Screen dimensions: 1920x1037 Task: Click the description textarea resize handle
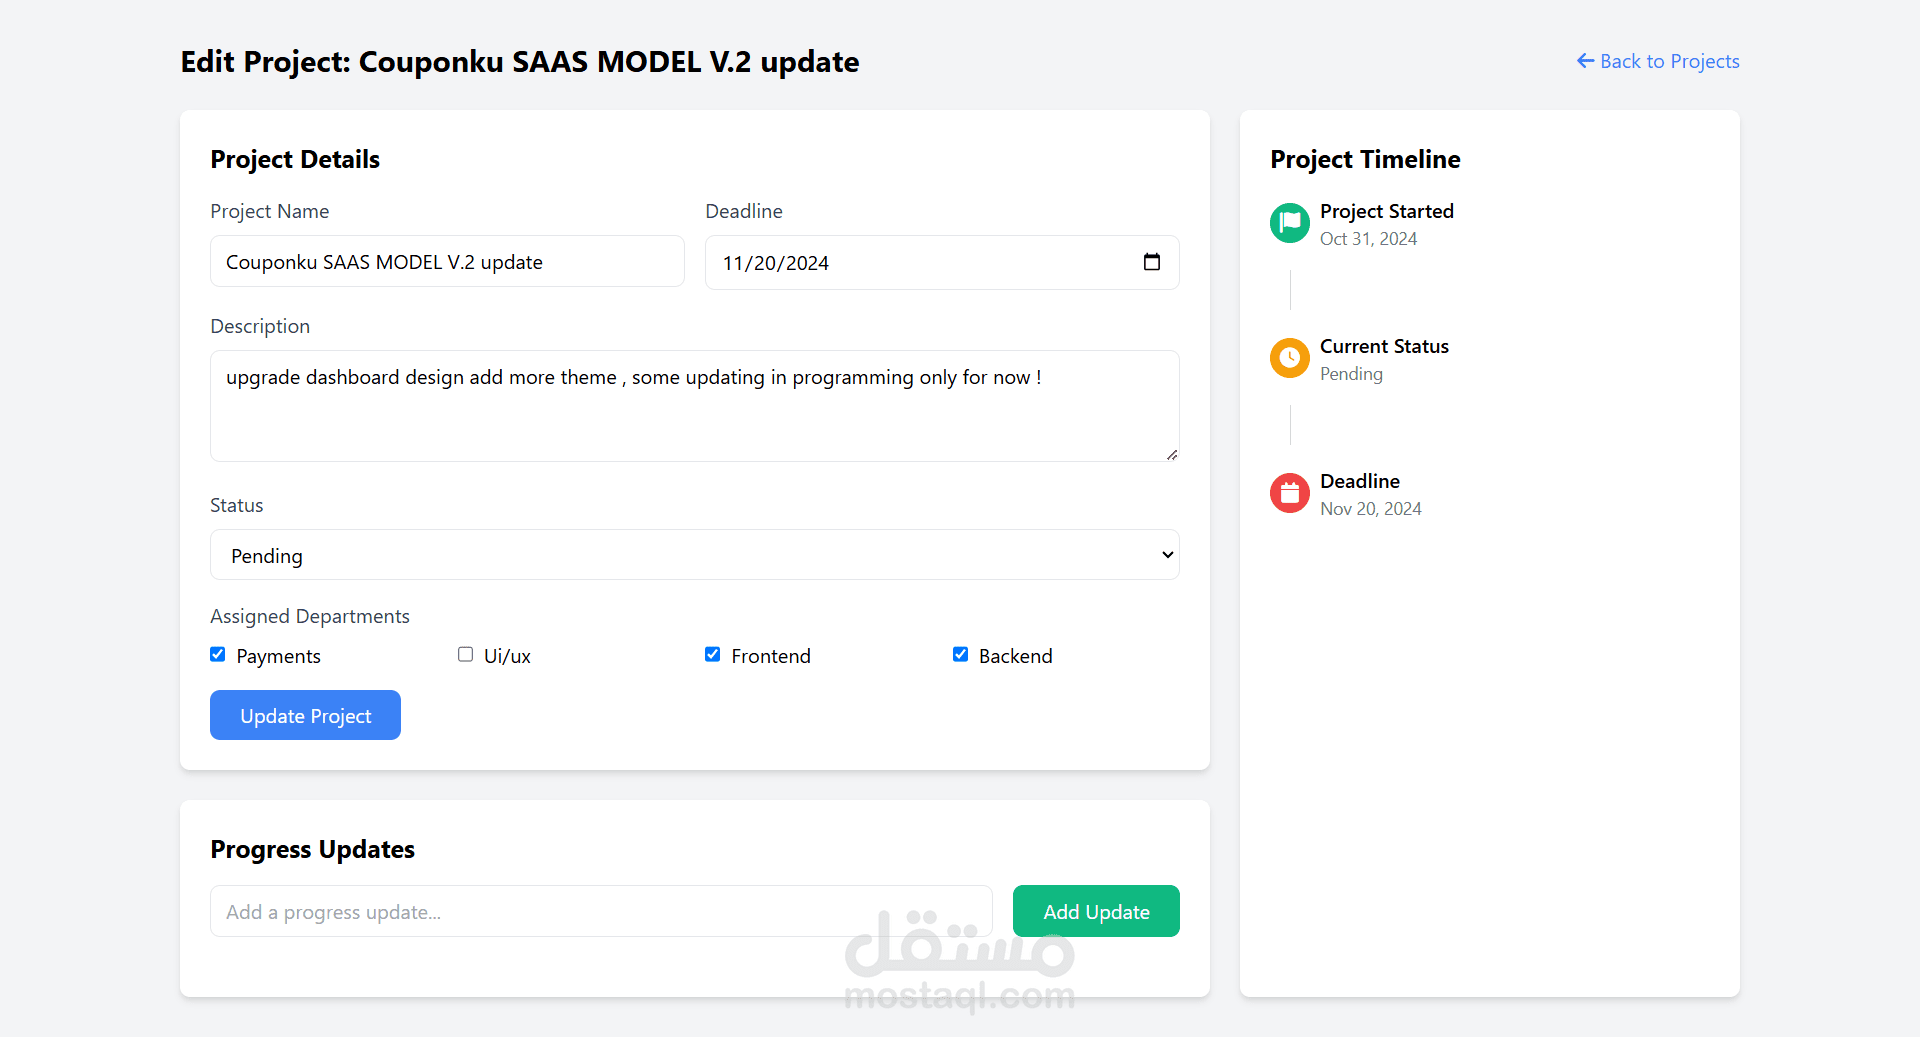[1172, 454]
